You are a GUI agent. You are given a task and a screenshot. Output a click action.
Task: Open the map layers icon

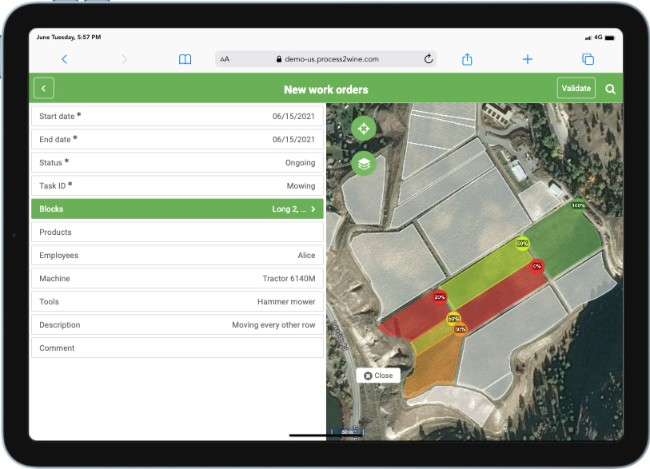coord(364,163)
